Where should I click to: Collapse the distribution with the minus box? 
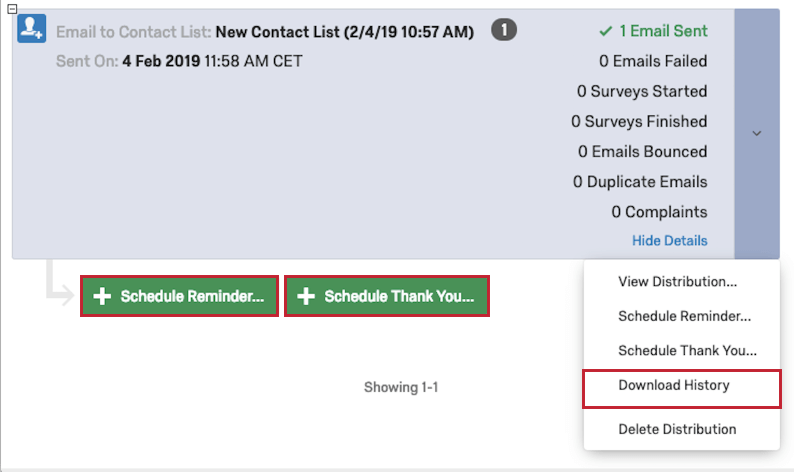click(12, 9)
